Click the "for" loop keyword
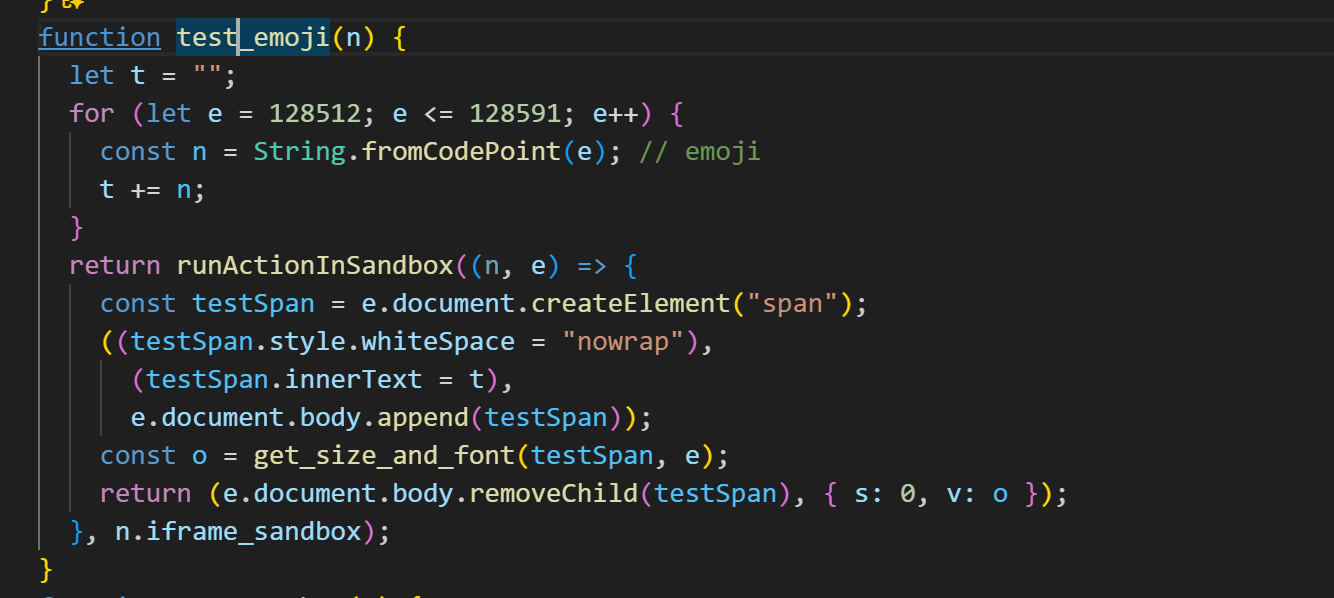This screenshot has width=1334, height=598. click(92, 114)
